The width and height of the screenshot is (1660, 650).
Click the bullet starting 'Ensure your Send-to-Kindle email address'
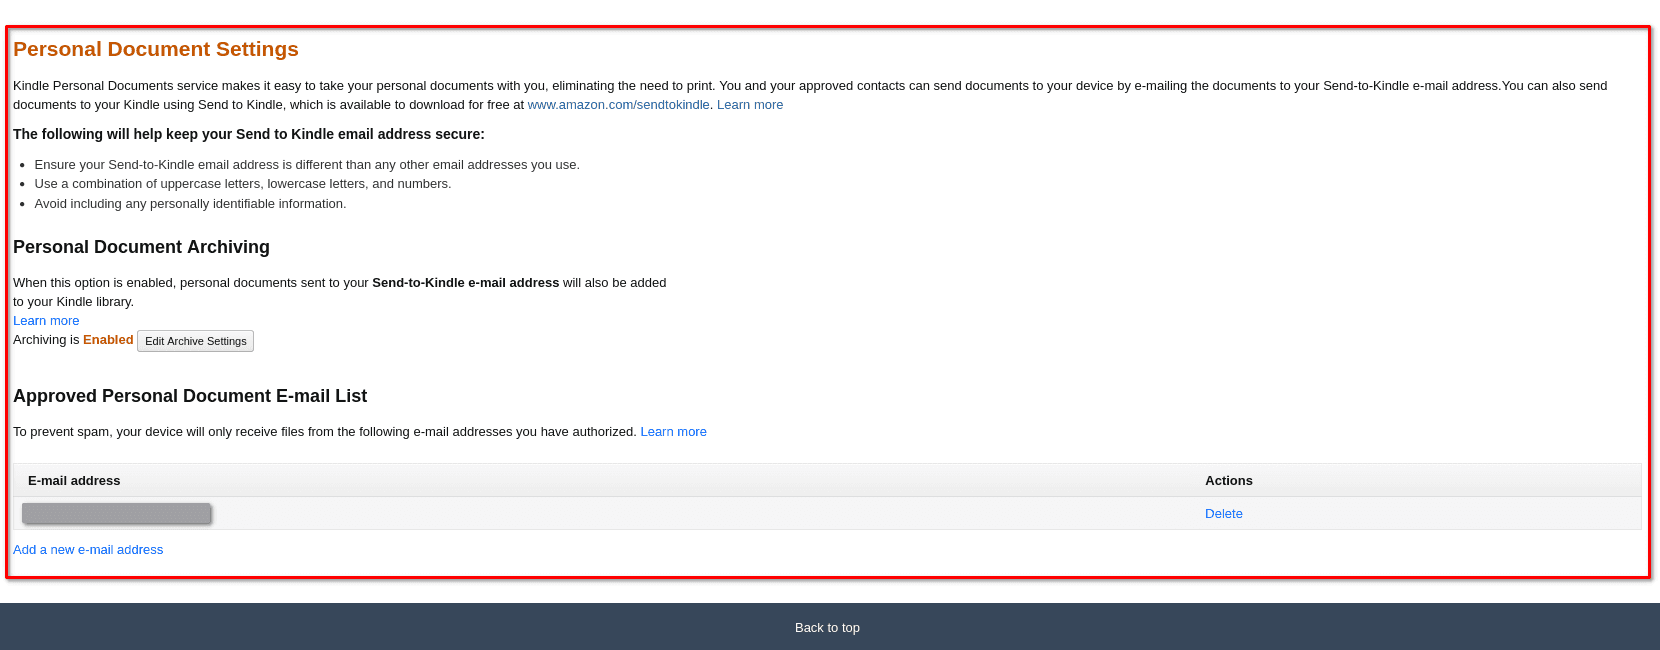click(307, 165)
